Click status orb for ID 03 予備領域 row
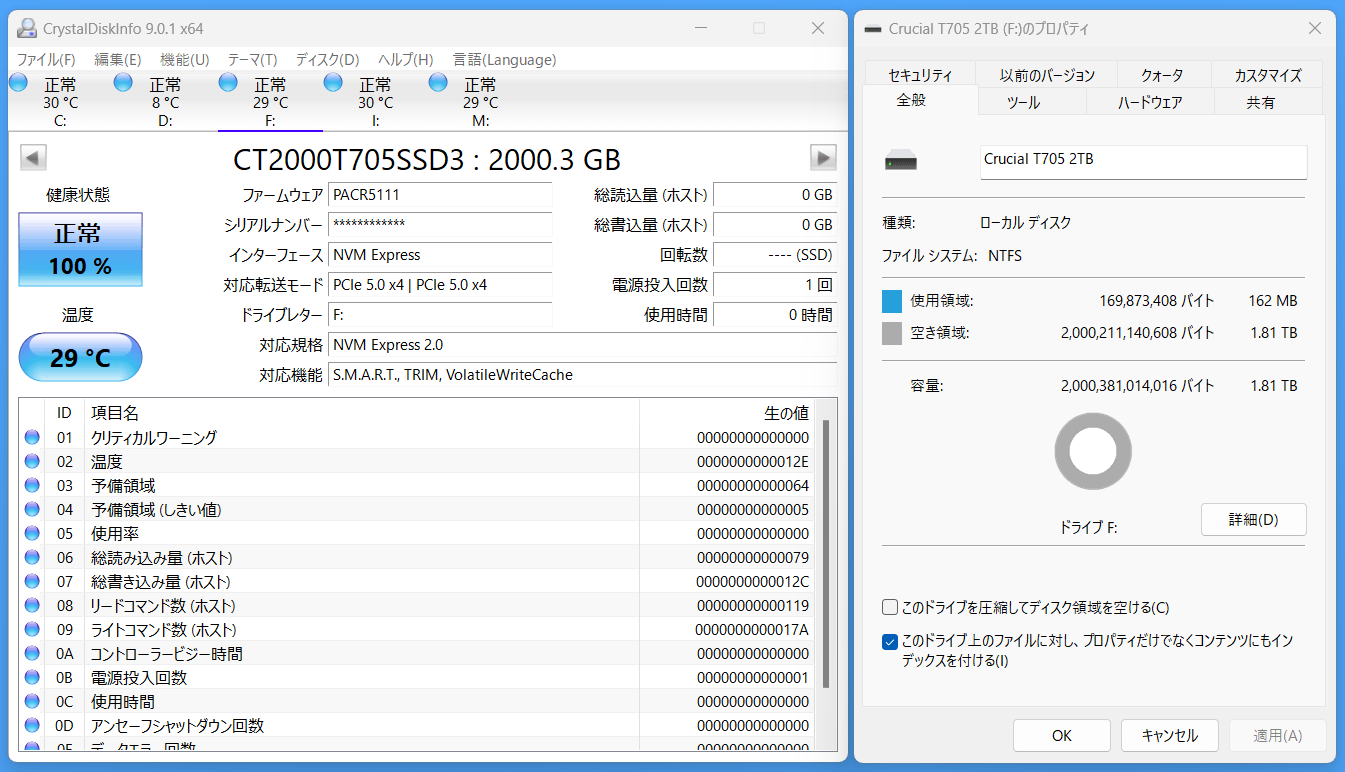This screenshot has width=1345, height=772. click(x=32, y=485)
